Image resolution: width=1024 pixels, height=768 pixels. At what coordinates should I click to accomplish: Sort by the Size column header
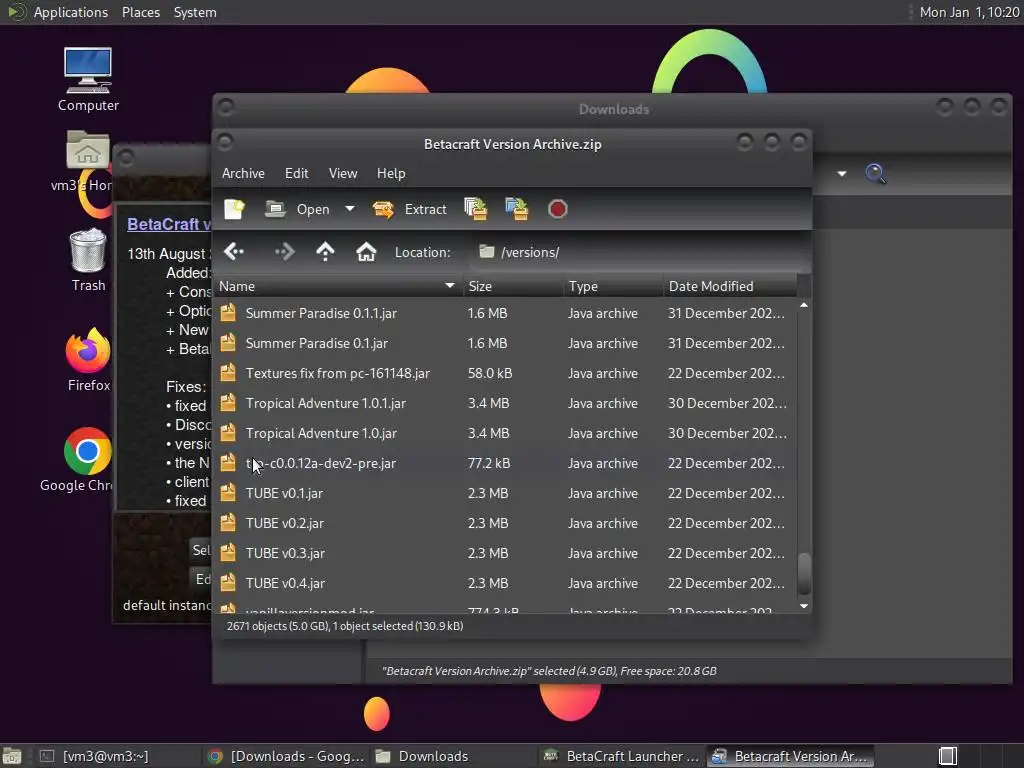coord(513,286)
